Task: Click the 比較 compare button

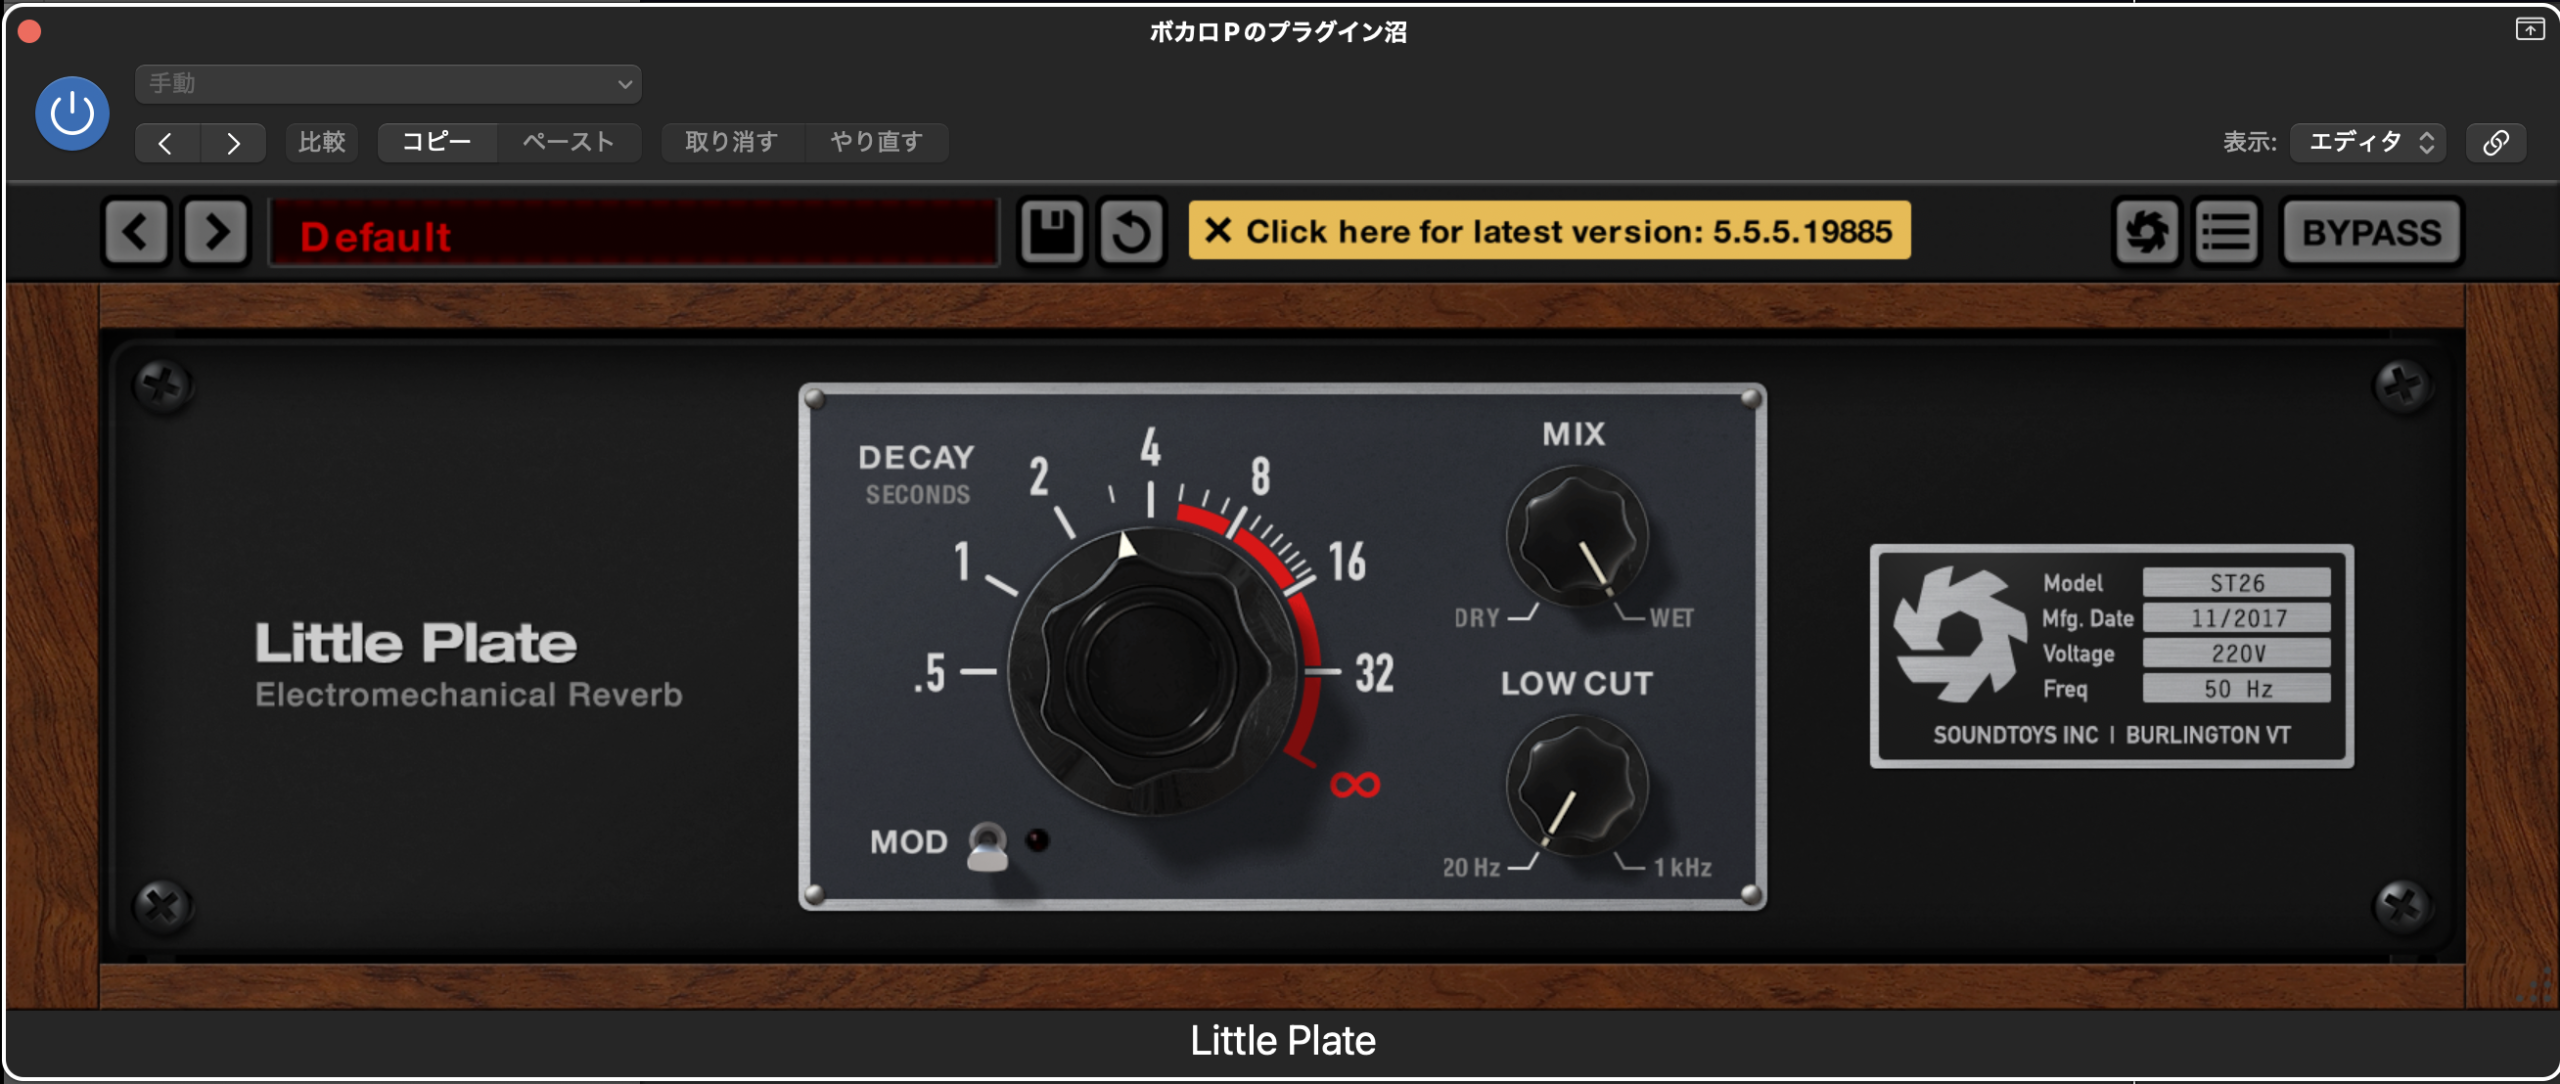Action: point(322,142)
